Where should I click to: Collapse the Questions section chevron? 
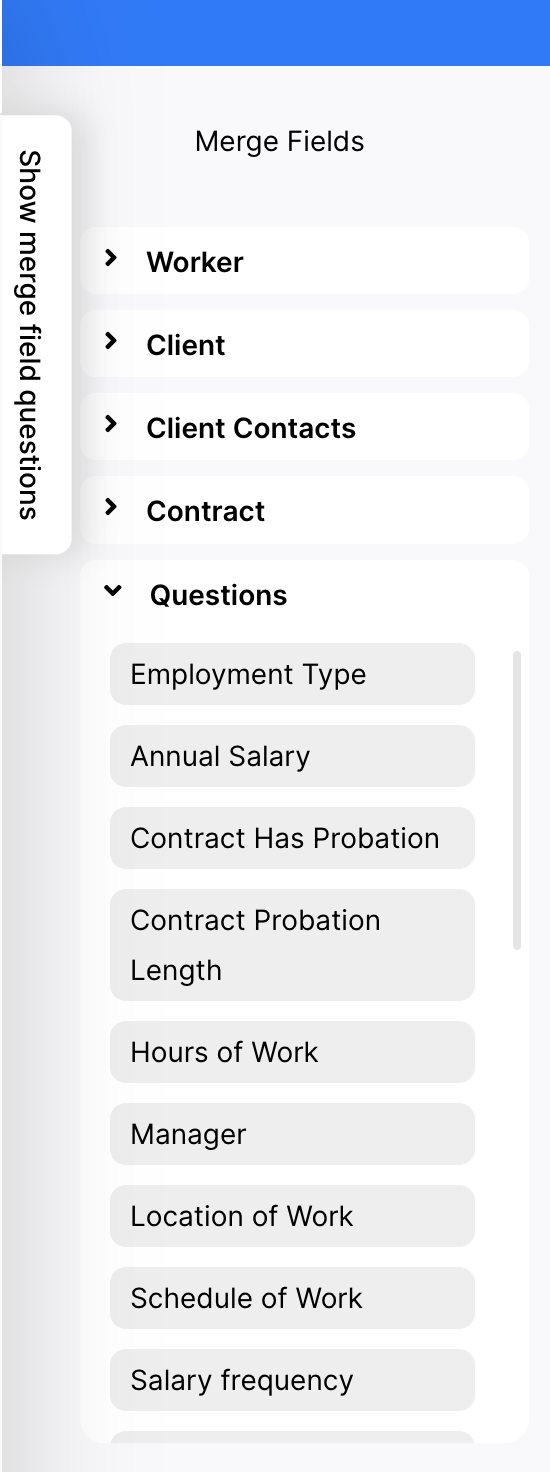114,591
